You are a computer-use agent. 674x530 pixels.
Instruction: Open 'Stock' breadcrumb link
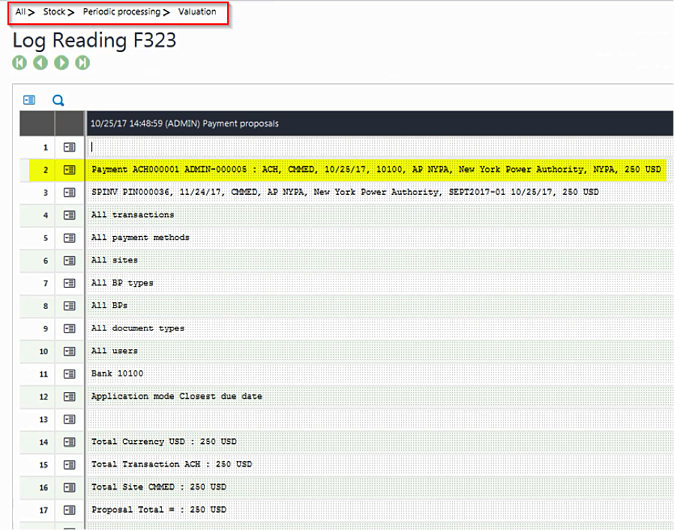(54, 12)
